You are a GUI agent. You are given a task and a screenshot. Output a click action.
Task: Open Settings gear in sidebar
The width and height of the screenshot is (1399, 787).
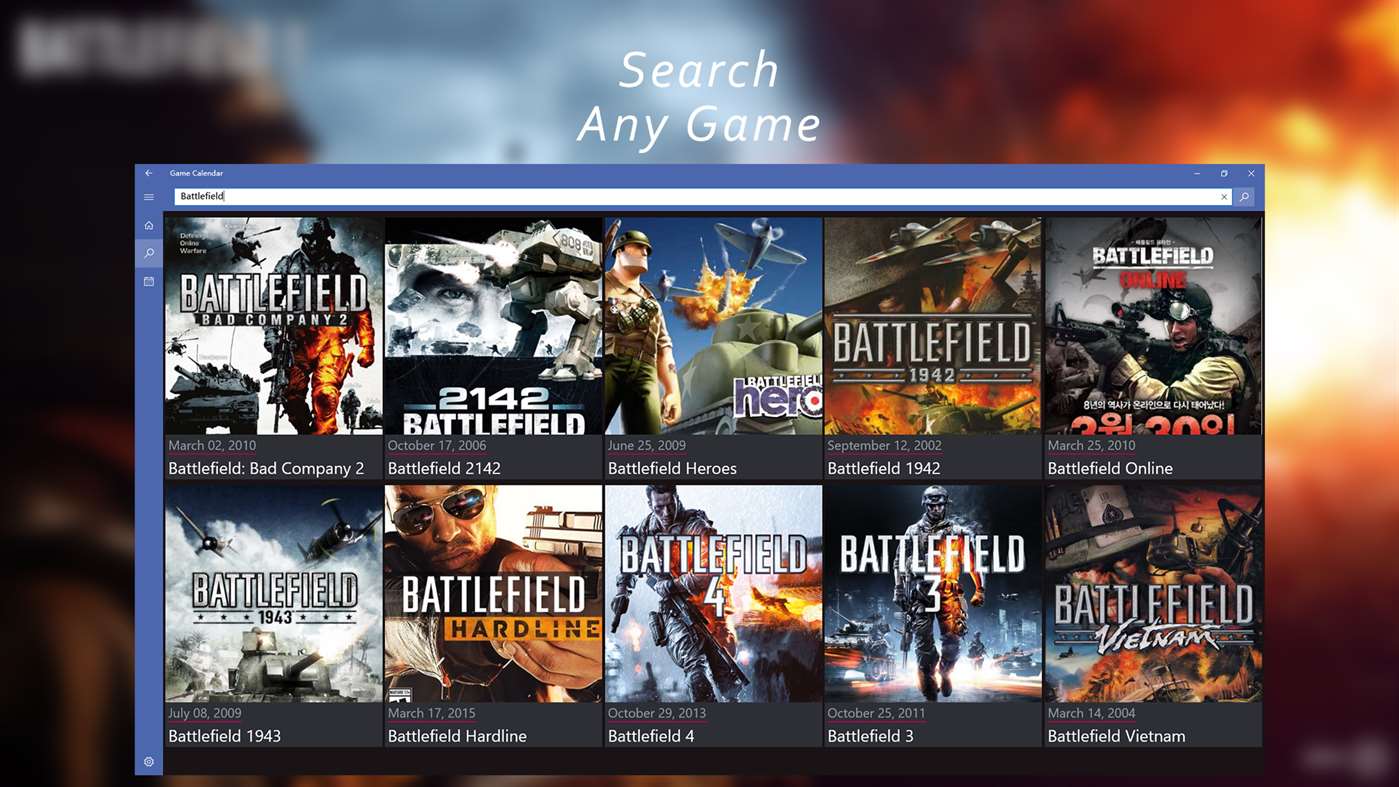pyautogui.click(x=149, y=762)
